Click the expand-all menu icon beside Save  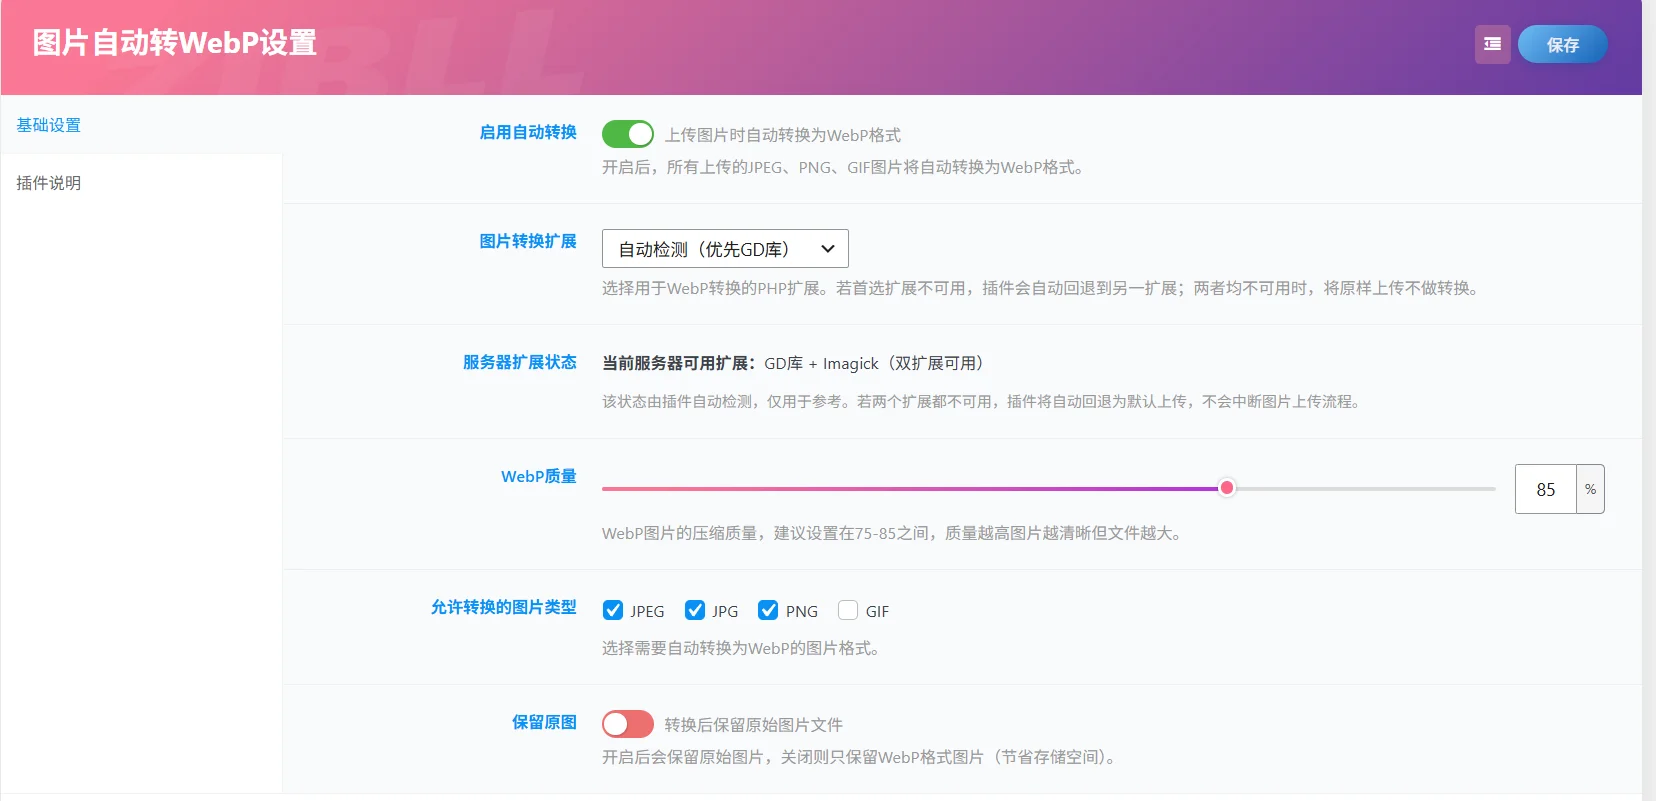[x=1492, y=44]
